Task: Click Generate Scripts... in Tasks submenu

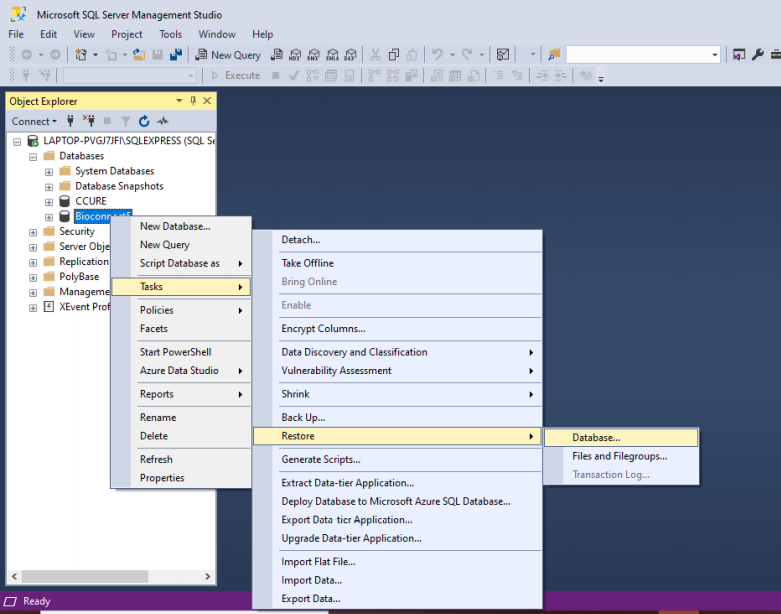Action: click(x=397, y=459)
